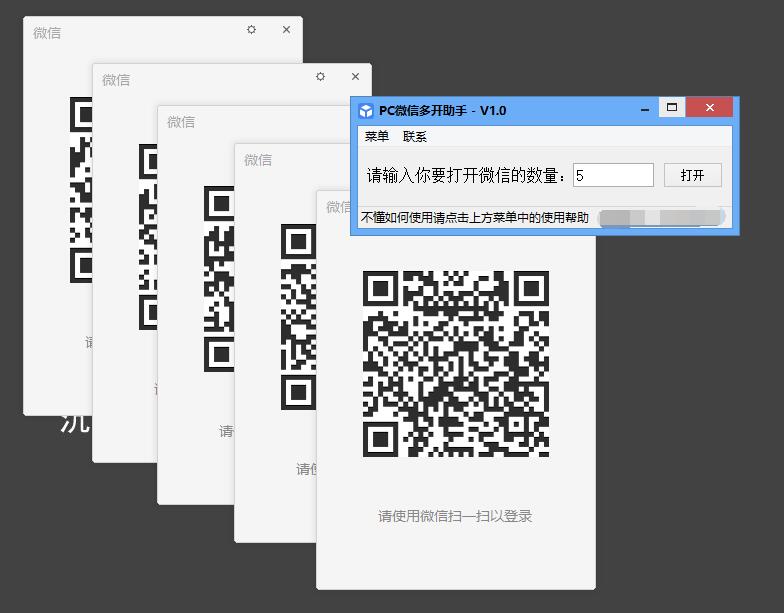Click the PC微信多开助手 app icon in title bar
Viewport: 784px width, 613px height.
[x=366, y=110]
